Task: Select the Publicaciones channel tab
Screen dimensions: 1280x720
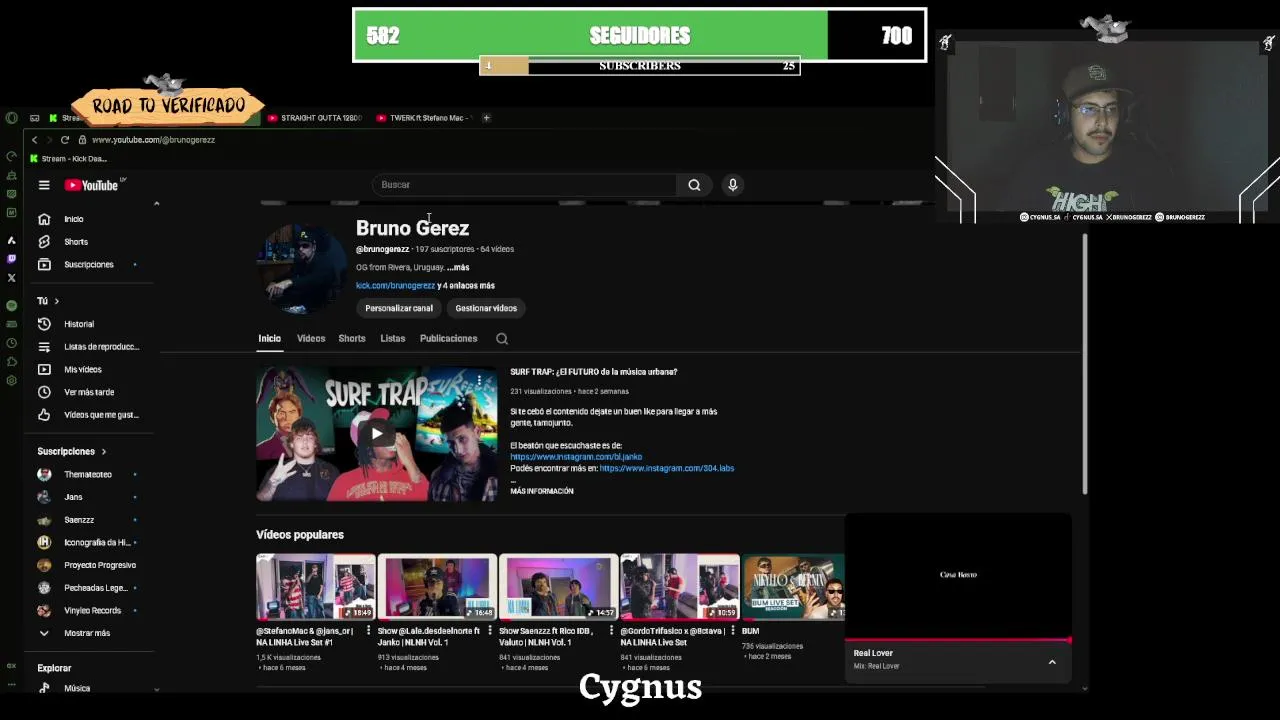Action: (x=449, y=339)
